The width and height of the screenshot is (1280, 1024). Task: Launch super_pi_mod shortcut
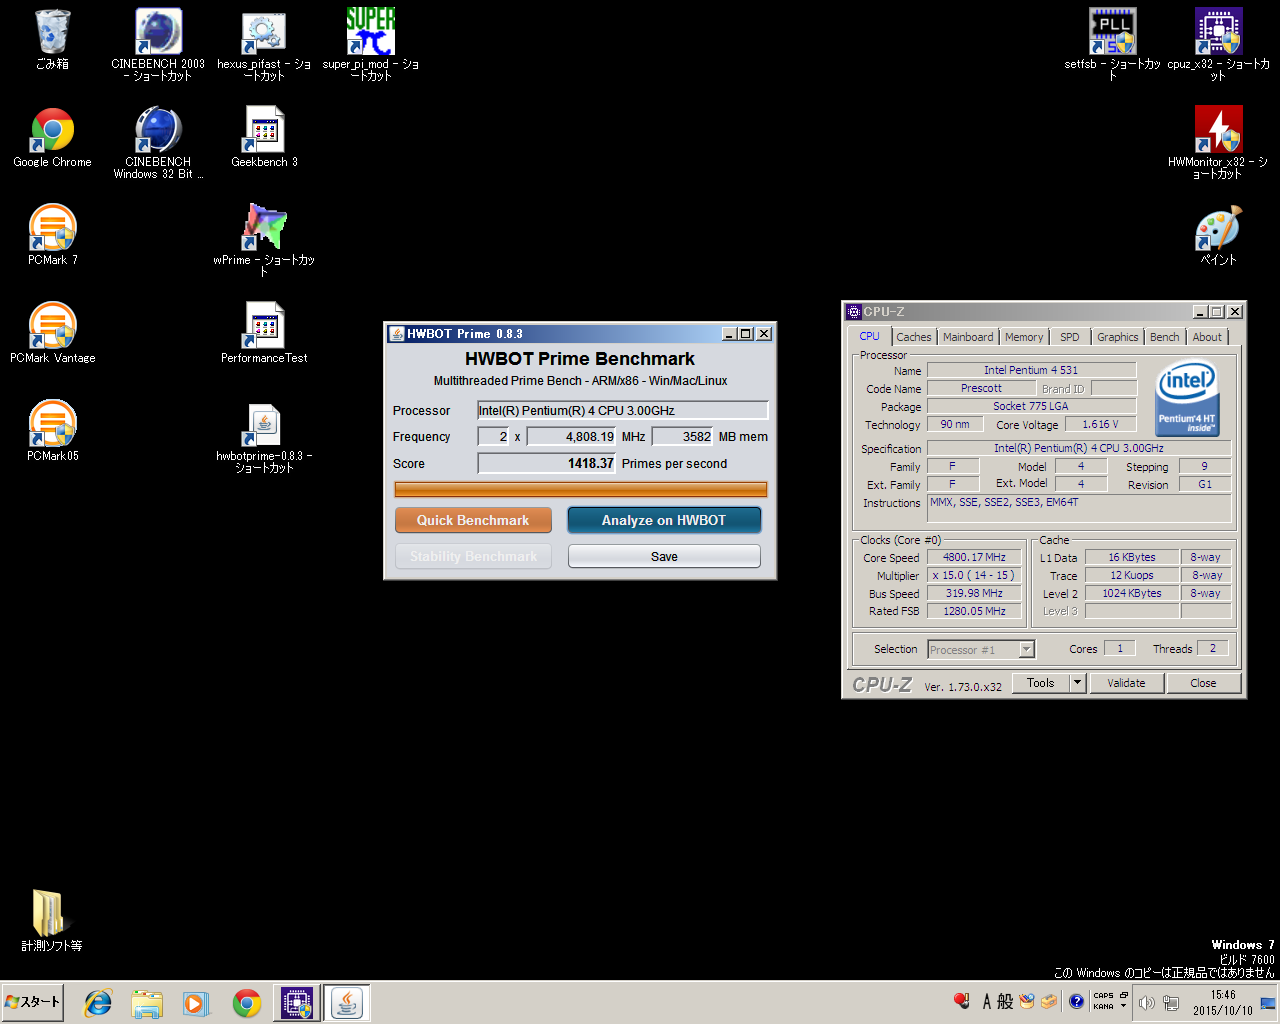[x=371, y=44]
